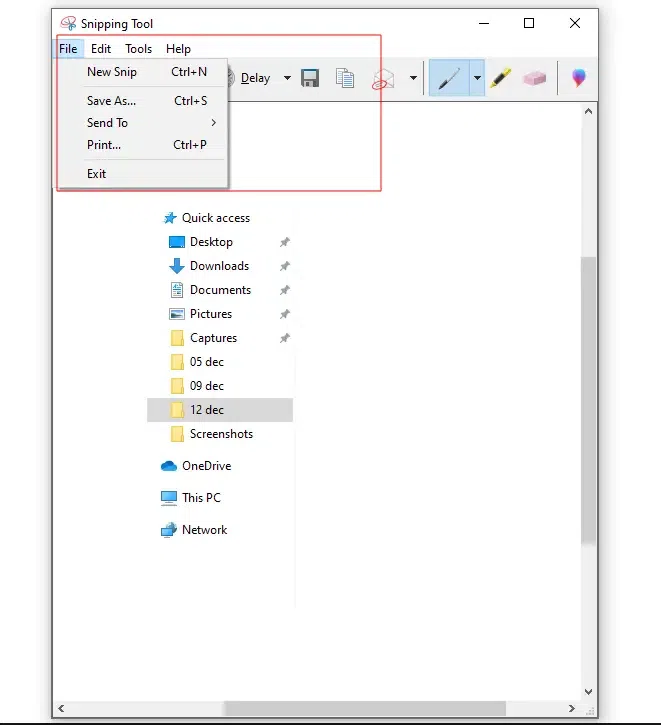Select the pink Eraser tool

(534, 78)
